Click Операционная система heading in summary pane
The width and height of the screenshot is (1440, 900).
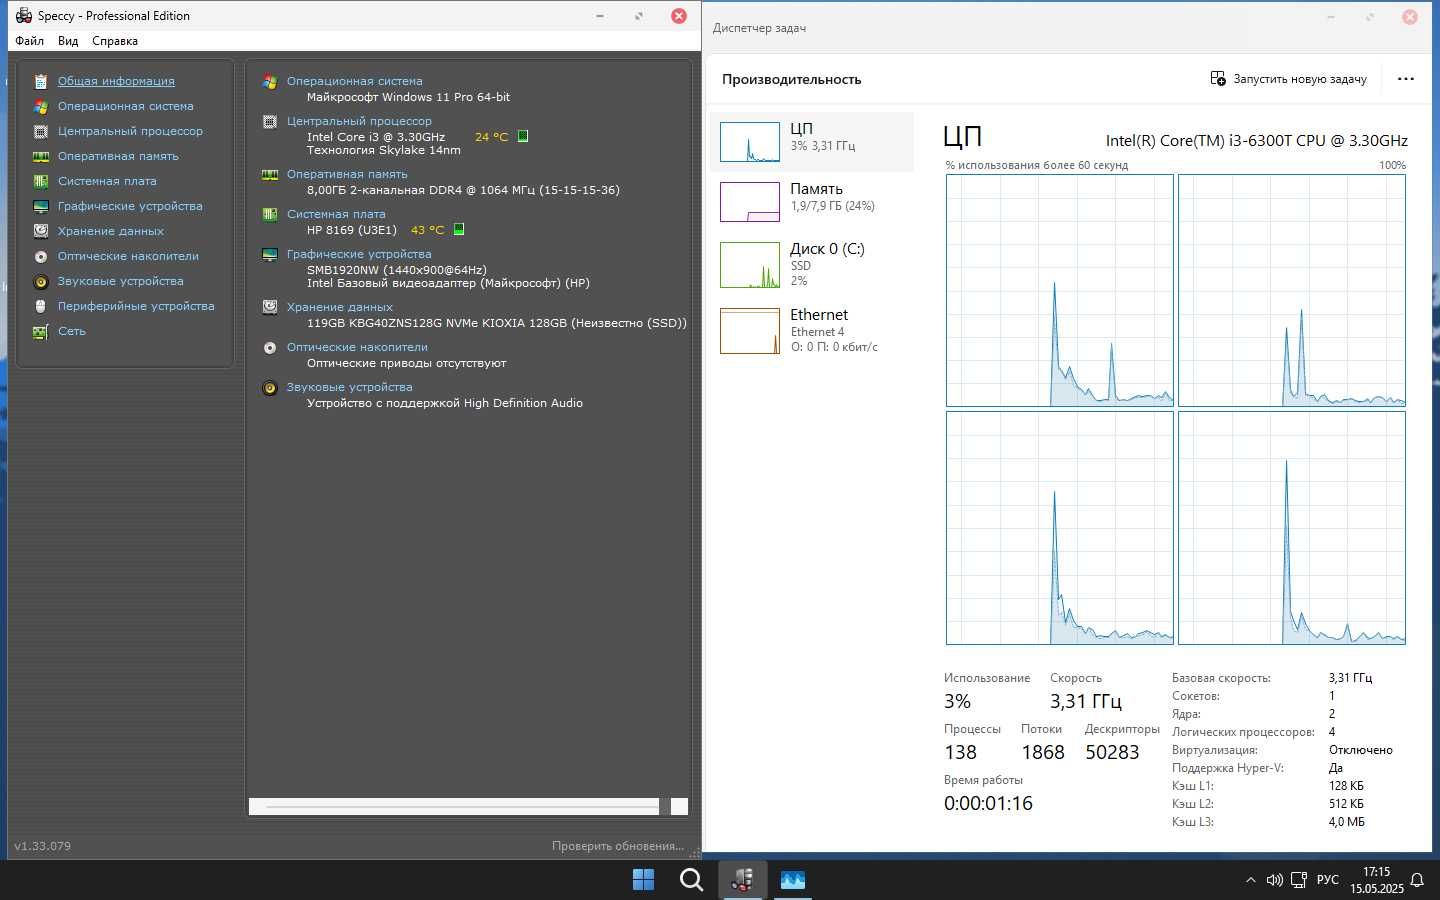[x=354, y=81]
